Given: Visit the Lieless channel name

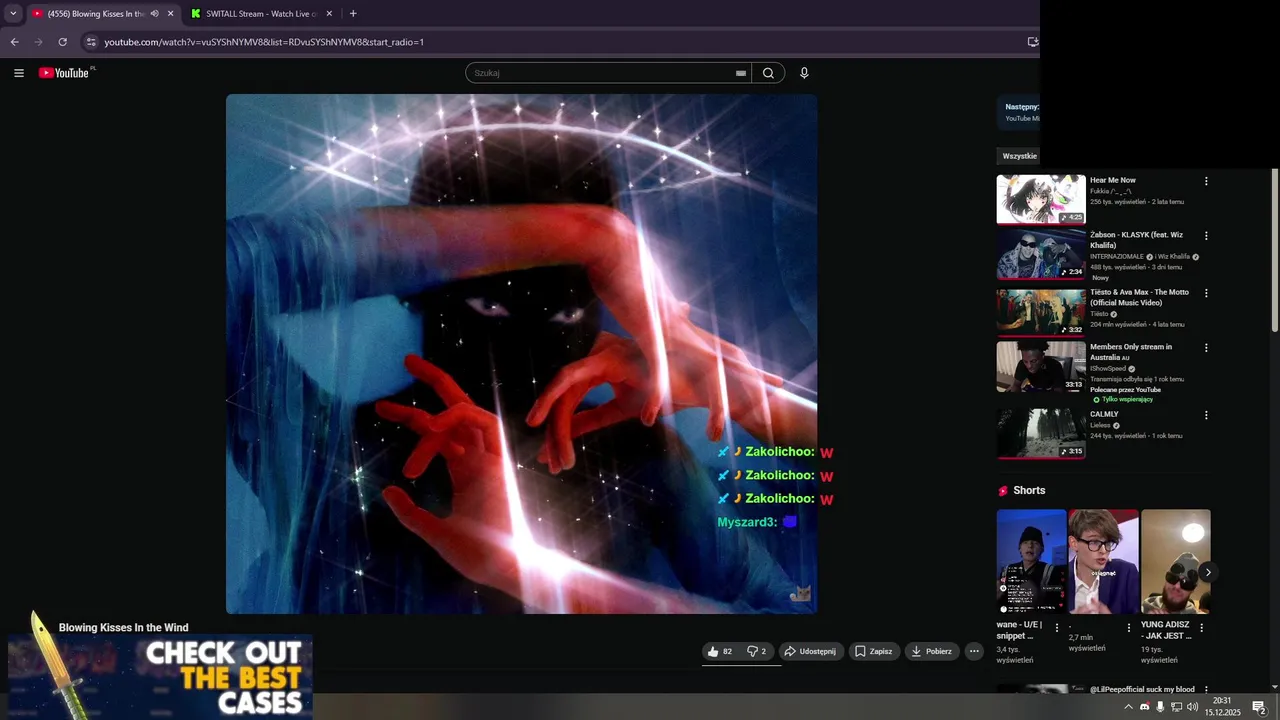Looking at the screenshot, I should (x=1100, y=425).
